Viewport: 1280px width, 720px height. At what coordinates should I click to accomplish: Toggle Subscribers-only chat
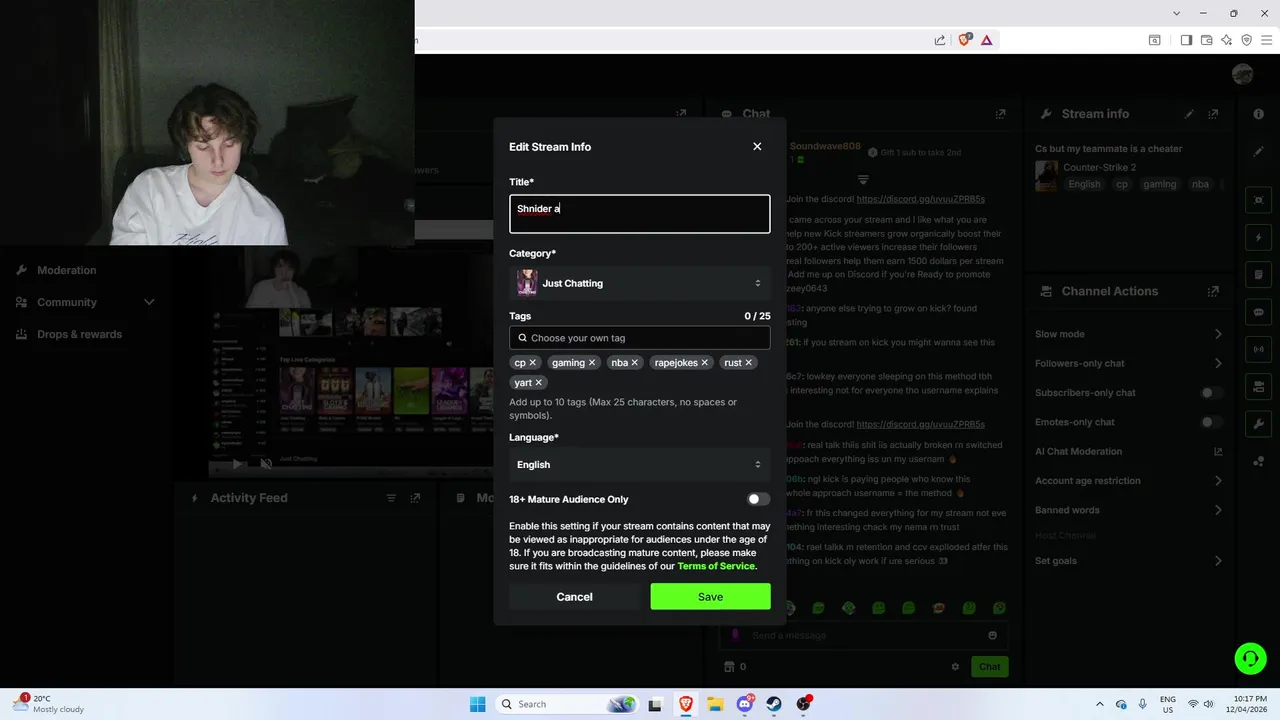click(x=1212, y=393)
